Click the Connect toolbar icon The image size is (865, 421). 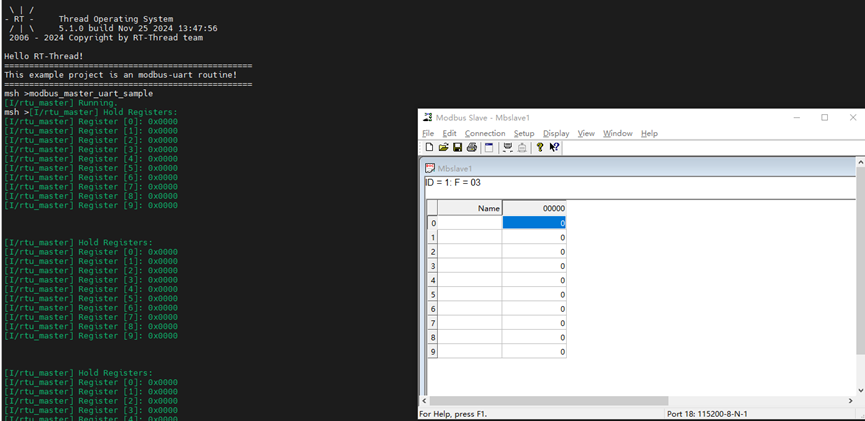(508, 147)
